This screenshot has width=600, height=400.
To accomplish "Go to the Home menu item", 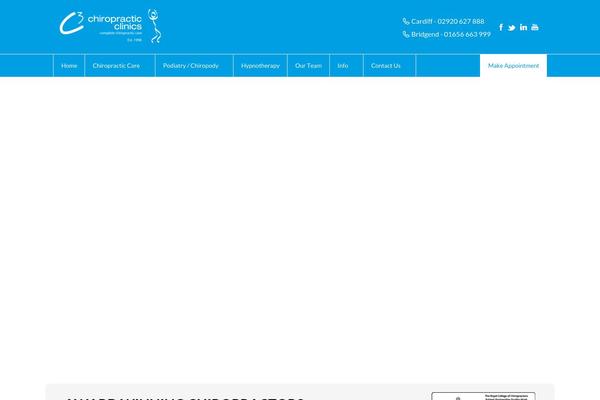I will [69, 65].
